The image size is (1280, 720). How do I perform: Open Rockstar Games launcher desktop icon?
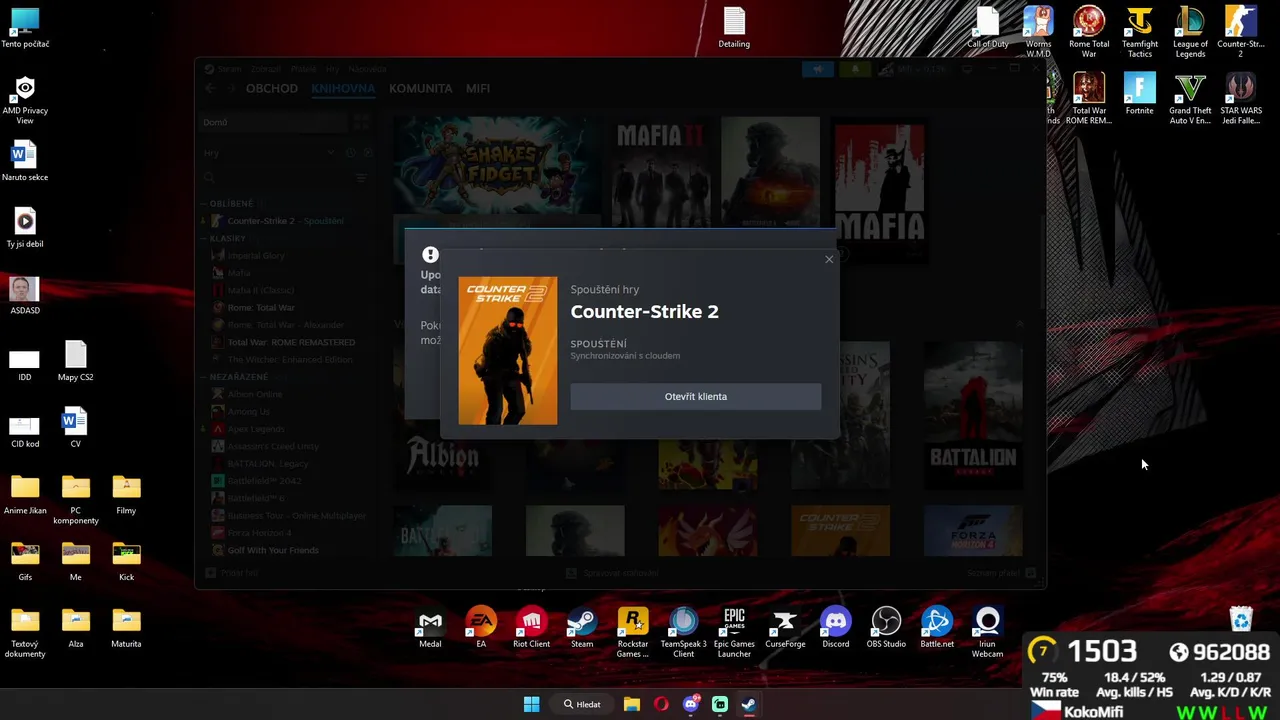632,632
